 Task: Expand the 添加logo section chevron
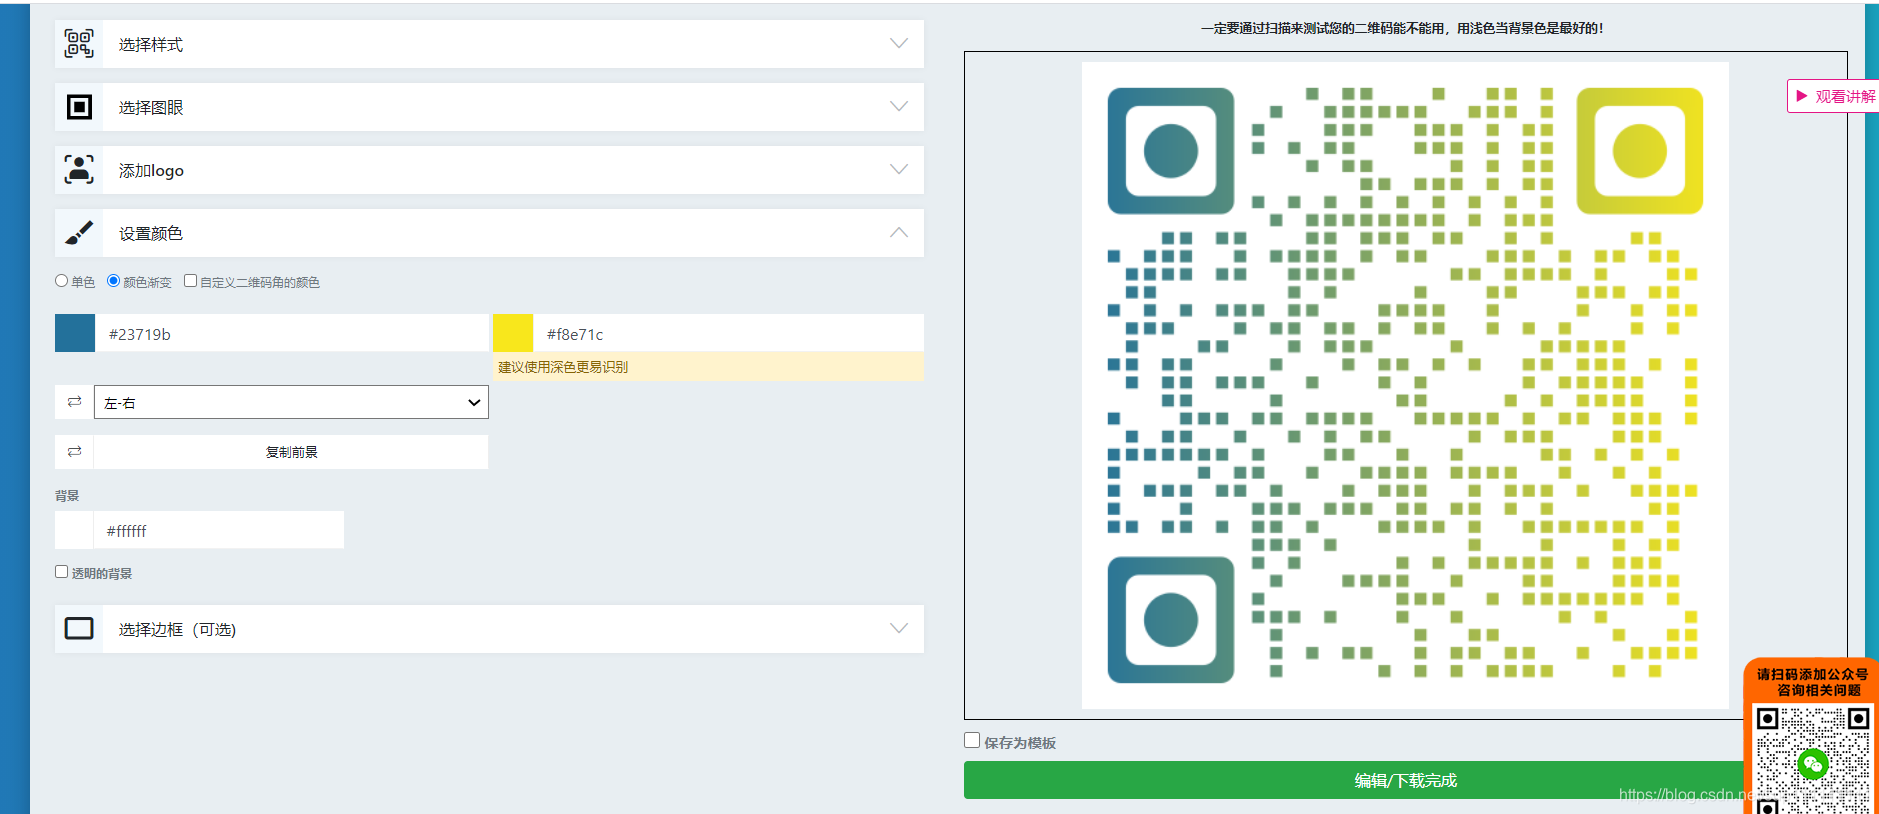(899, 170)
